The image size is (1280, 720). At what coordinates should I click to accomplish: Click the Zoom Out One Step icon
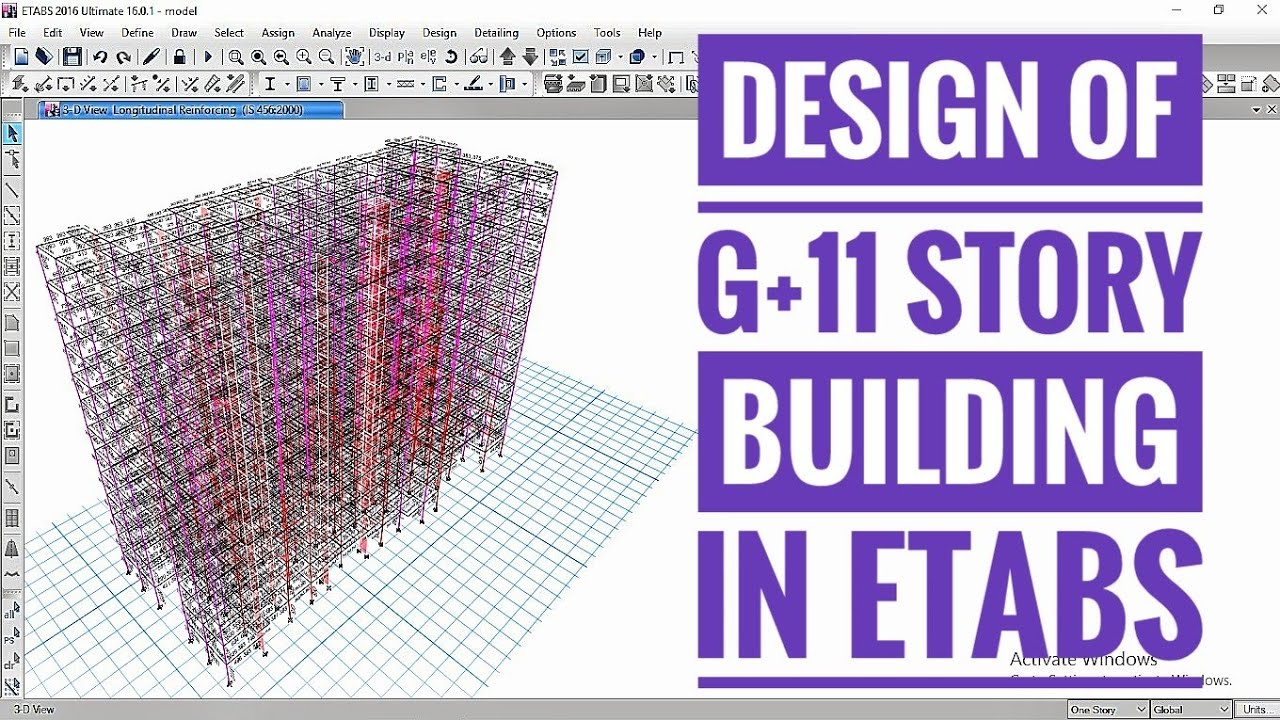326,57
